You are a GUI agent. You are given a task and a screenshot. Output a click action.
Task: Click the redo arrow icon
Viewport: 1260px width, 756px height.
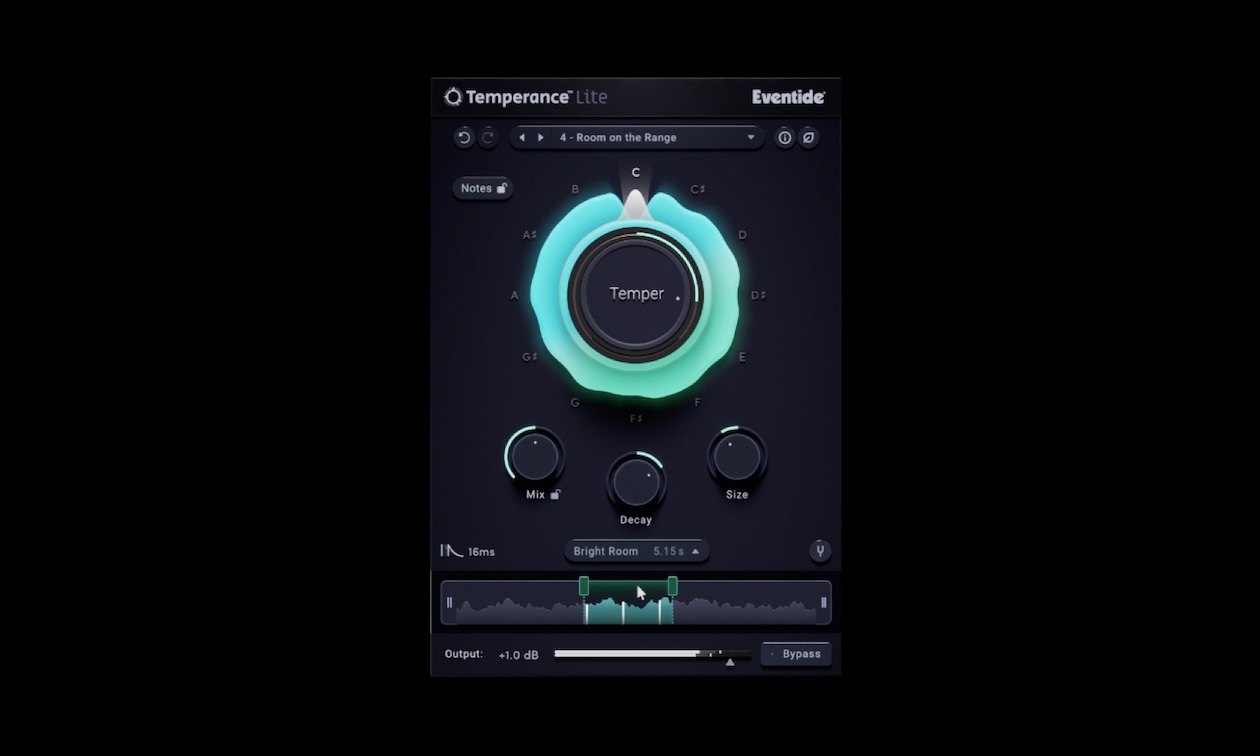488,138
